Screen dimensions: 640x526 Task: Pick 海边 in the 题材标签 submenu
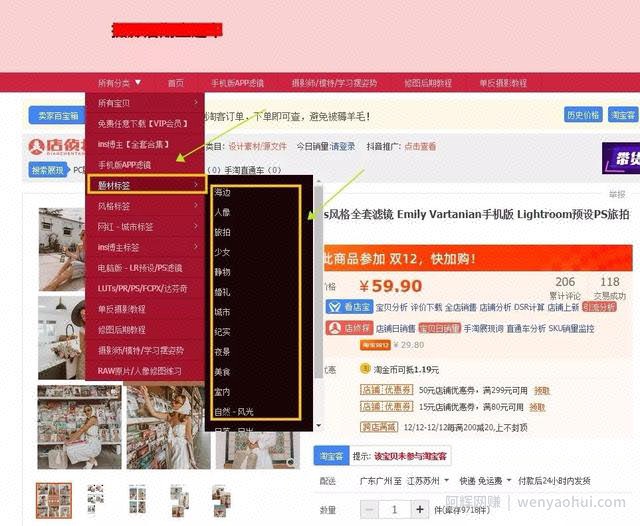click(x=222, y=192)
